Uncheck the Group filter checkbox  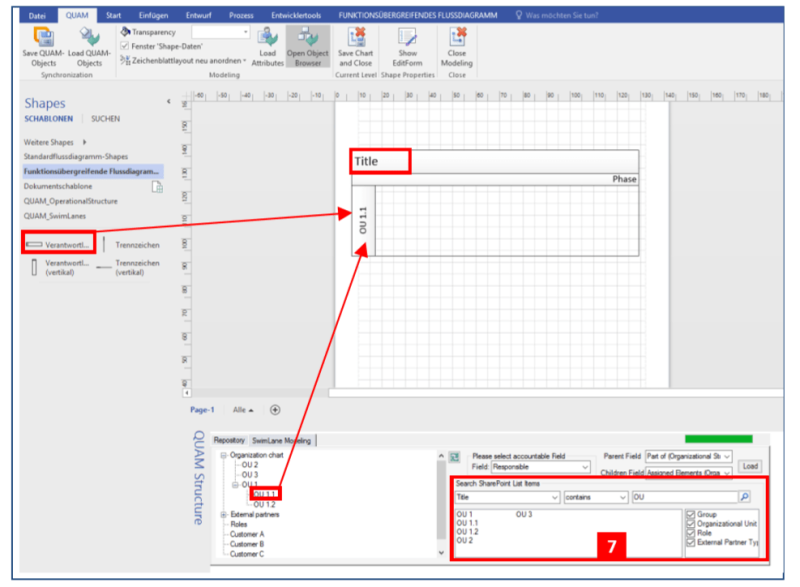tap(690, 515)
